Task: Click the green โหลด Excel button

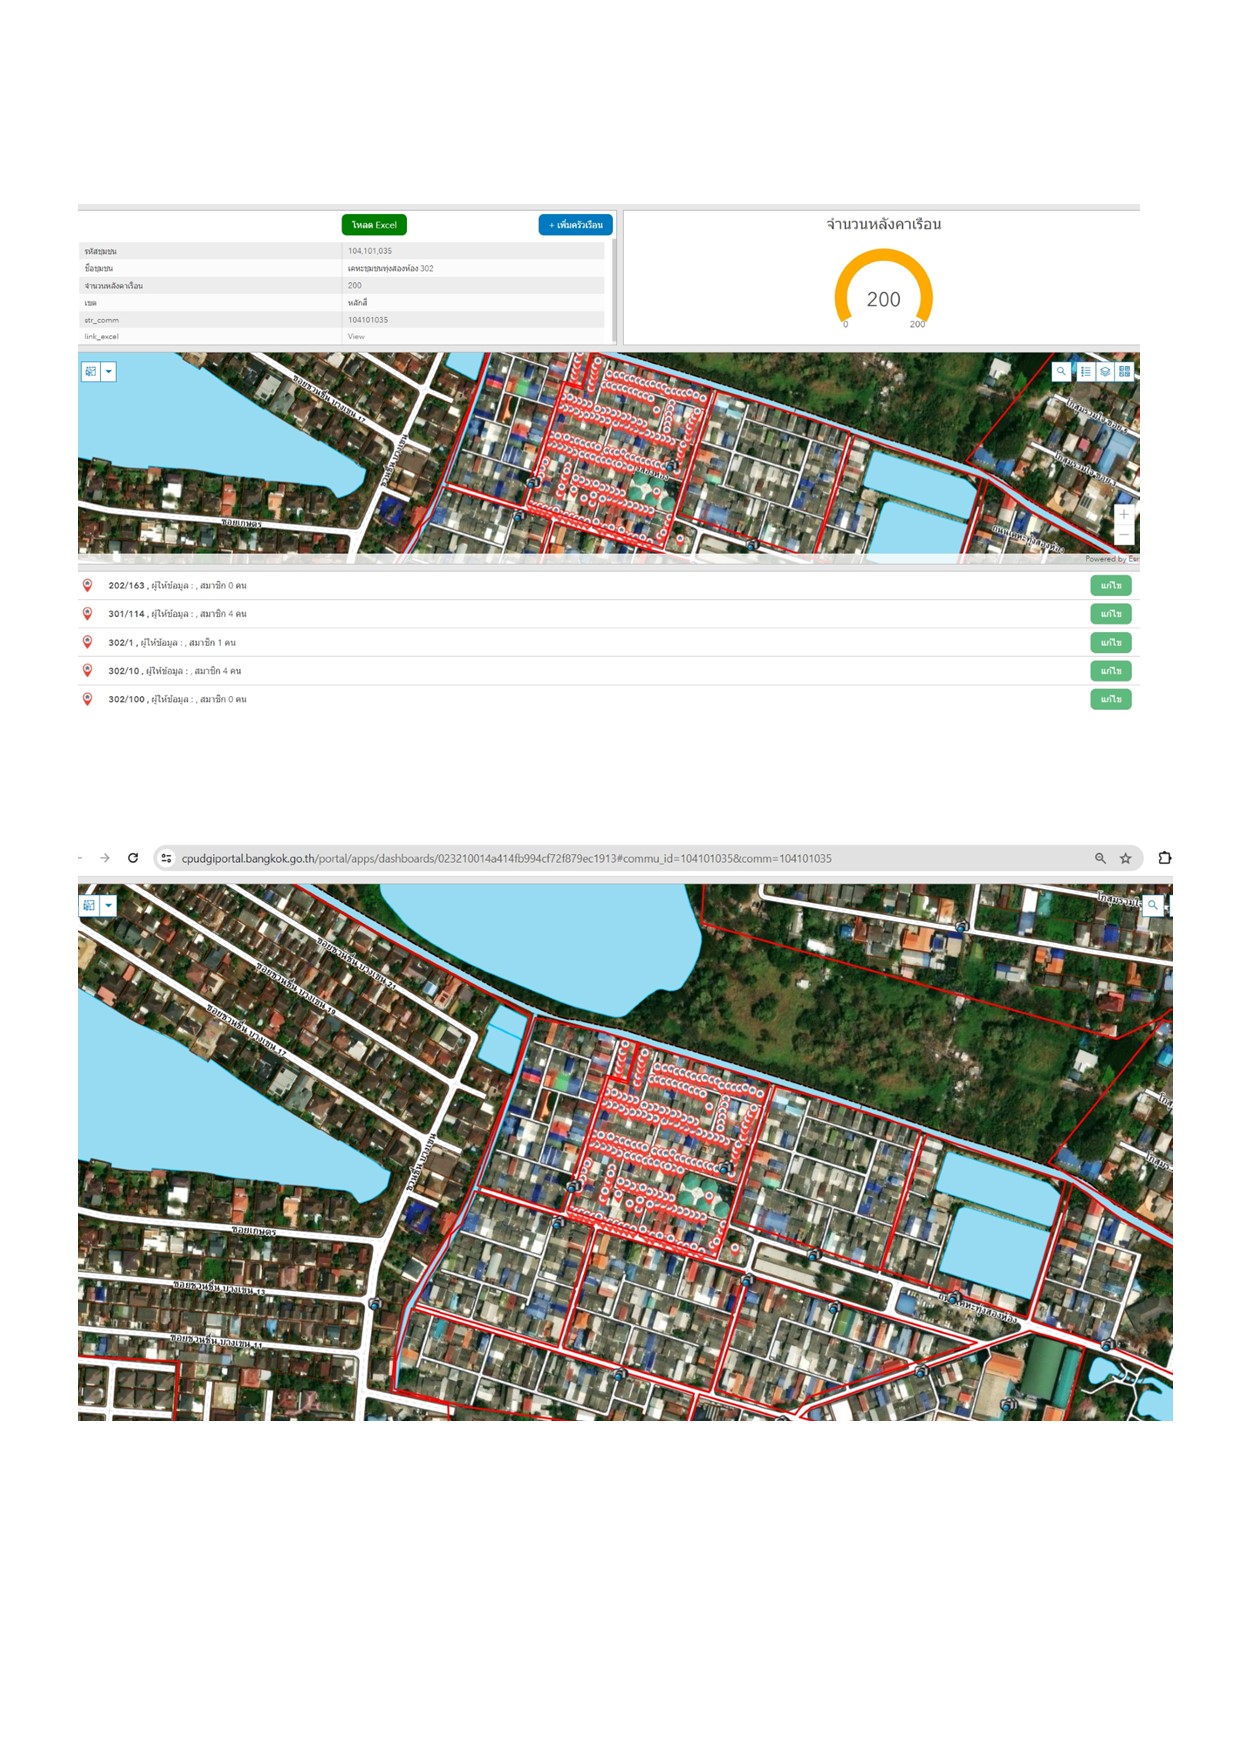Action: click(374, 225)
